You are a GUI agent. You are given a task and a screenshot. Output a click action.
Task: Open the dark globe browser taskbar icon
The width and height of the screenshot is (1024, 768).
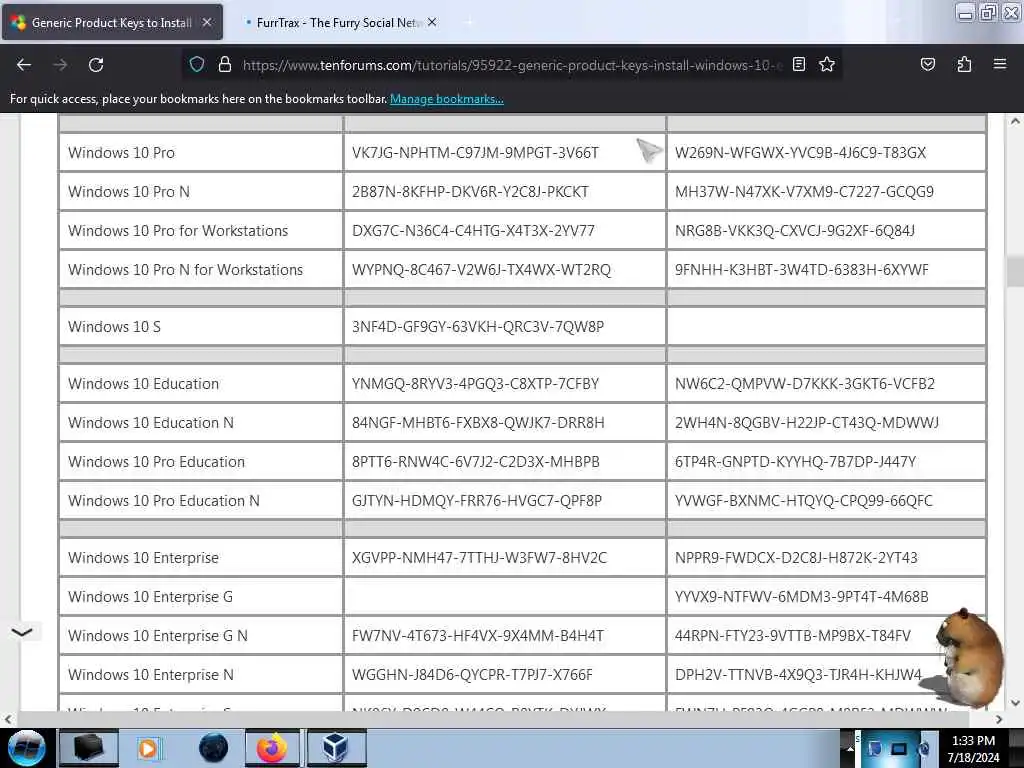(213, 748)
